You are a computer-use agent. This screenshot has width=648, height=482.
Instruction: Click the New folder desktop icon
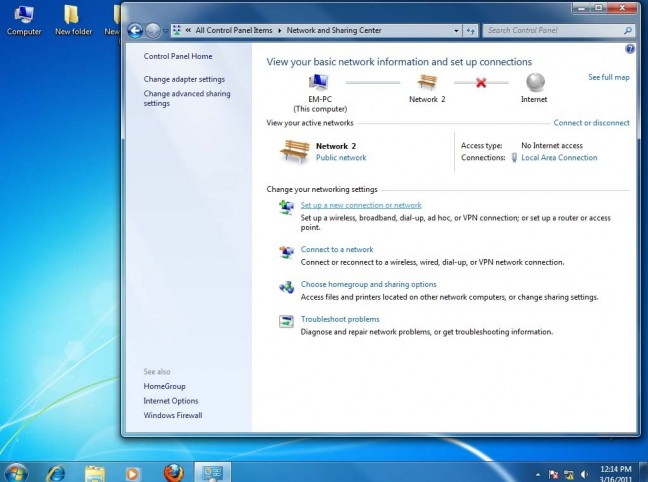(73, 20)
